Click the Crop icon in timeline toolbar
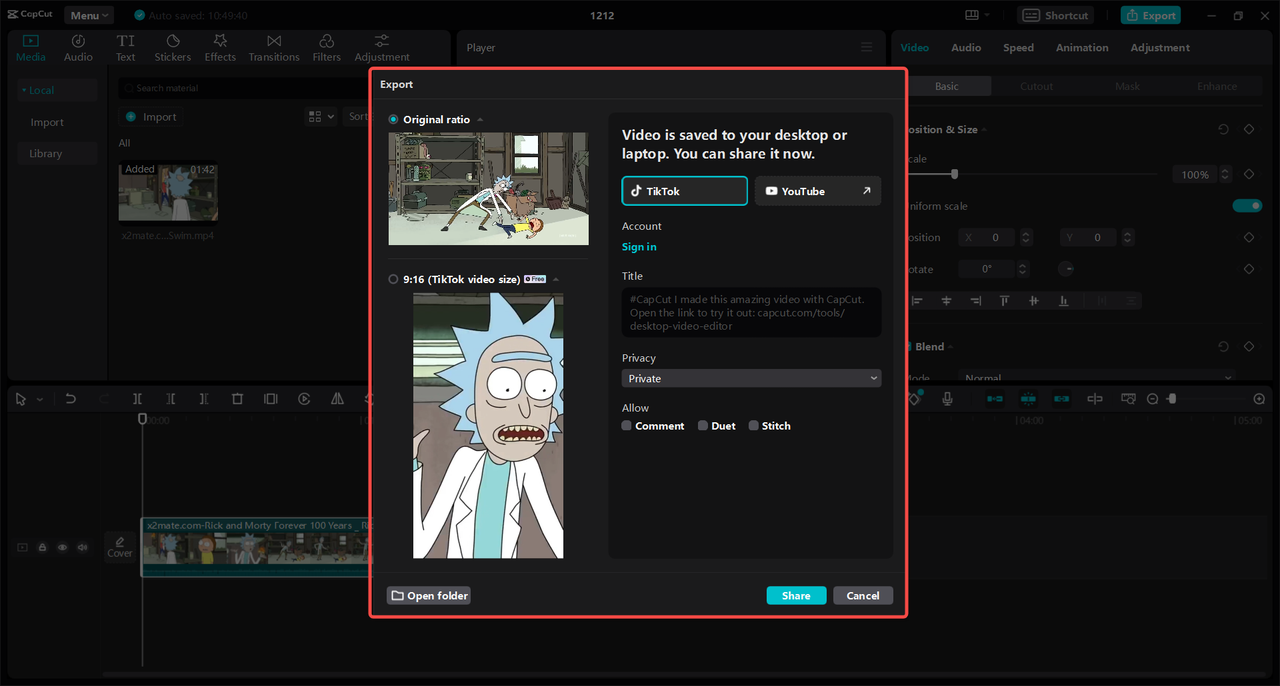Image resolution: width=1280 pixels, height=686 pixels. coord(270,399)
